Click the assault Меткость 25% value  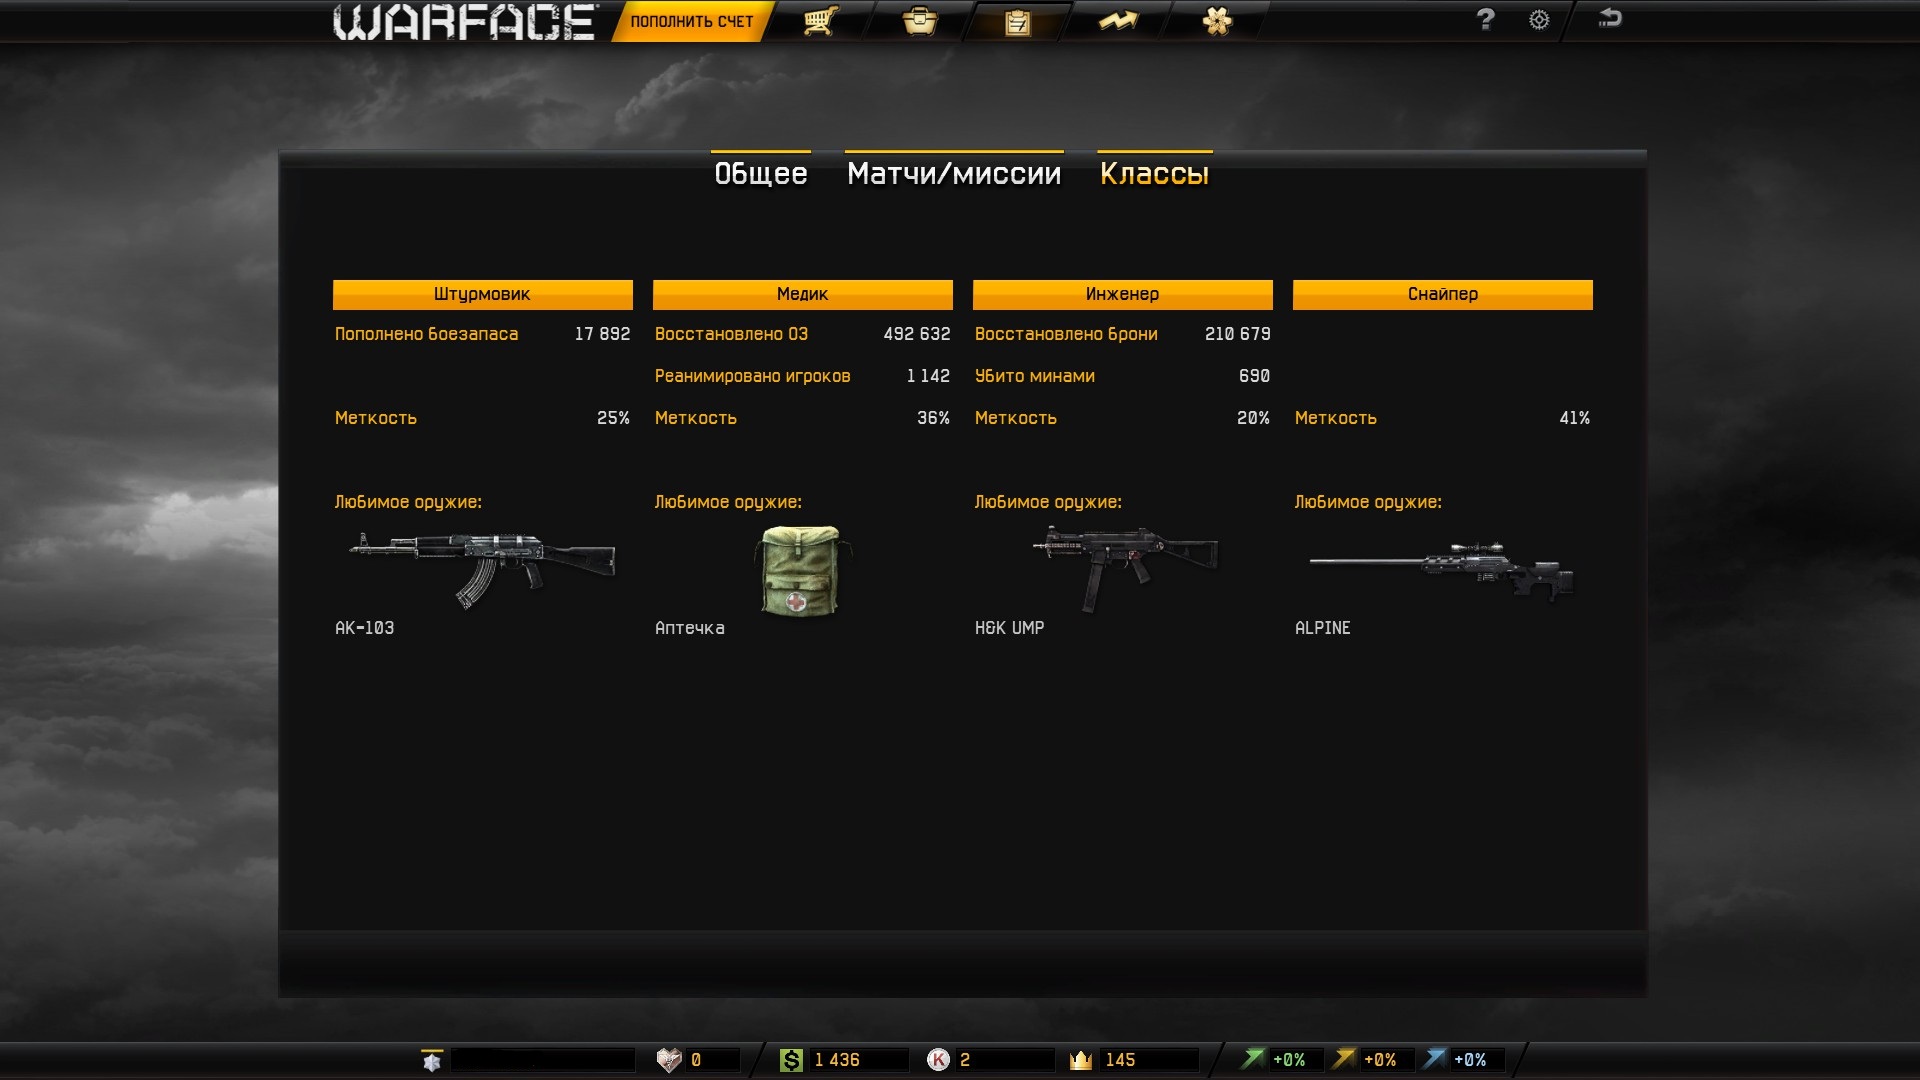coord(613,418)
